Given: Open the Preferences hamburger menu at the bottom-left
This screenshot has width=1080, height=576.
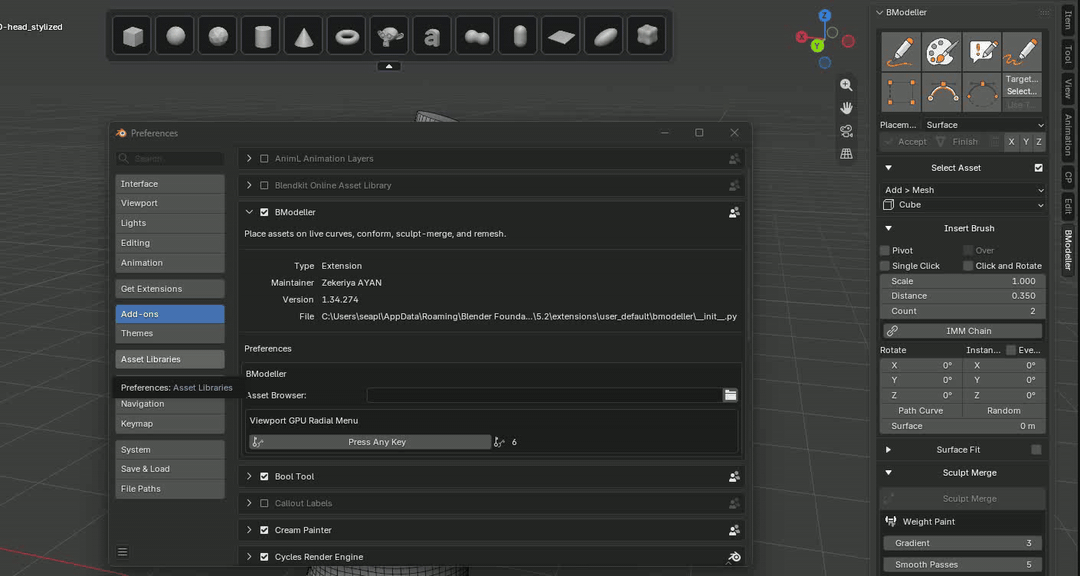Looking at the screenshot, I should click(123, 552).
